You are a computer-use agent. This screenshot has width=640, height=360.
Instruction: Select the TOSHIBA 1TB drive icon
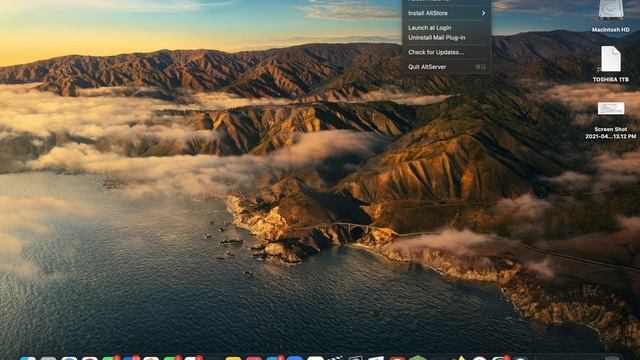coord(611,59)
